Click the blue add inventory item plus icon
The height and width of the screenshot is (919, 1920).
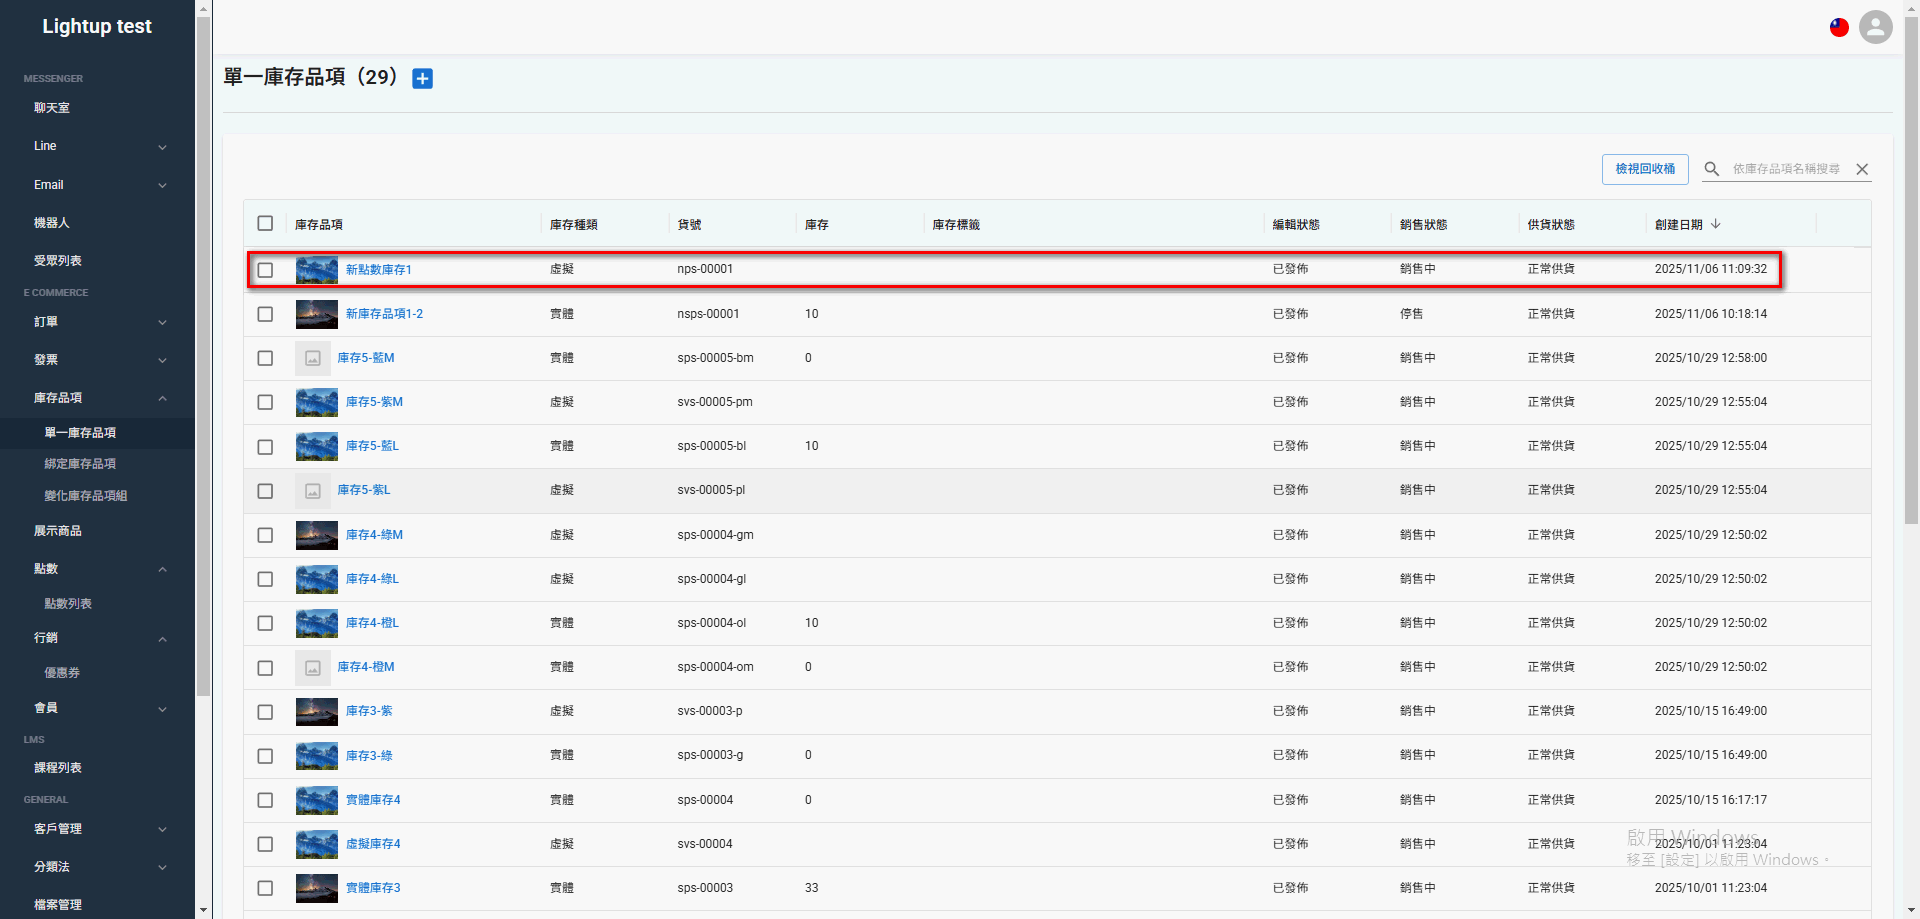tap(423, 78)
